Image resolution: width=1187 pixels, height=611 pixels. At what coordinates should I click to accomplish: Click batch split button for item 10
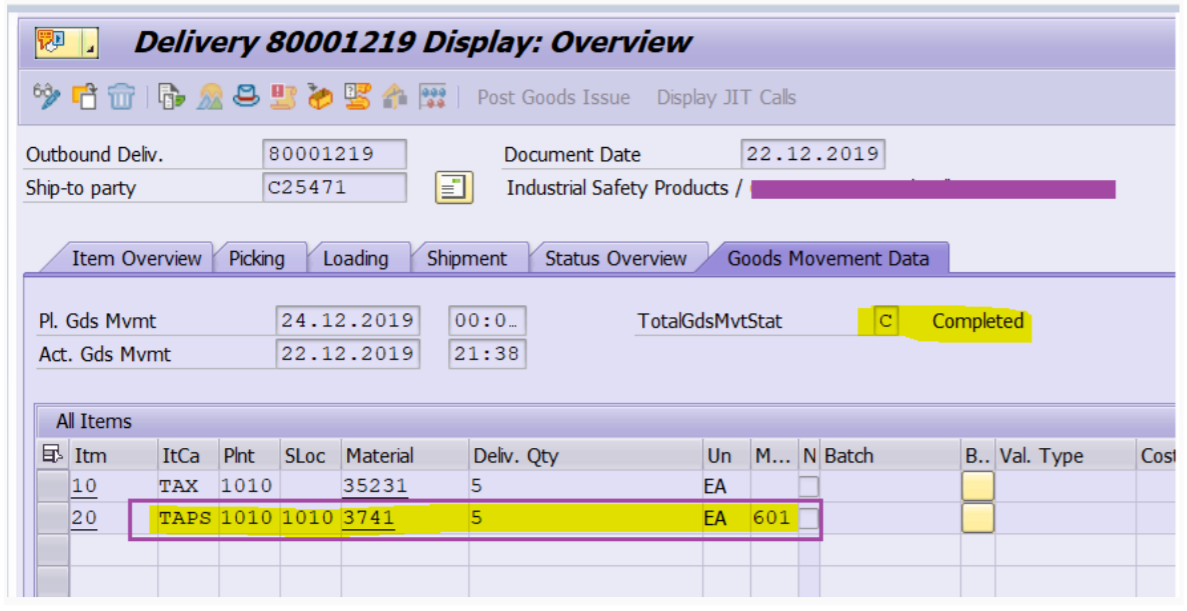tap(978, 487)
